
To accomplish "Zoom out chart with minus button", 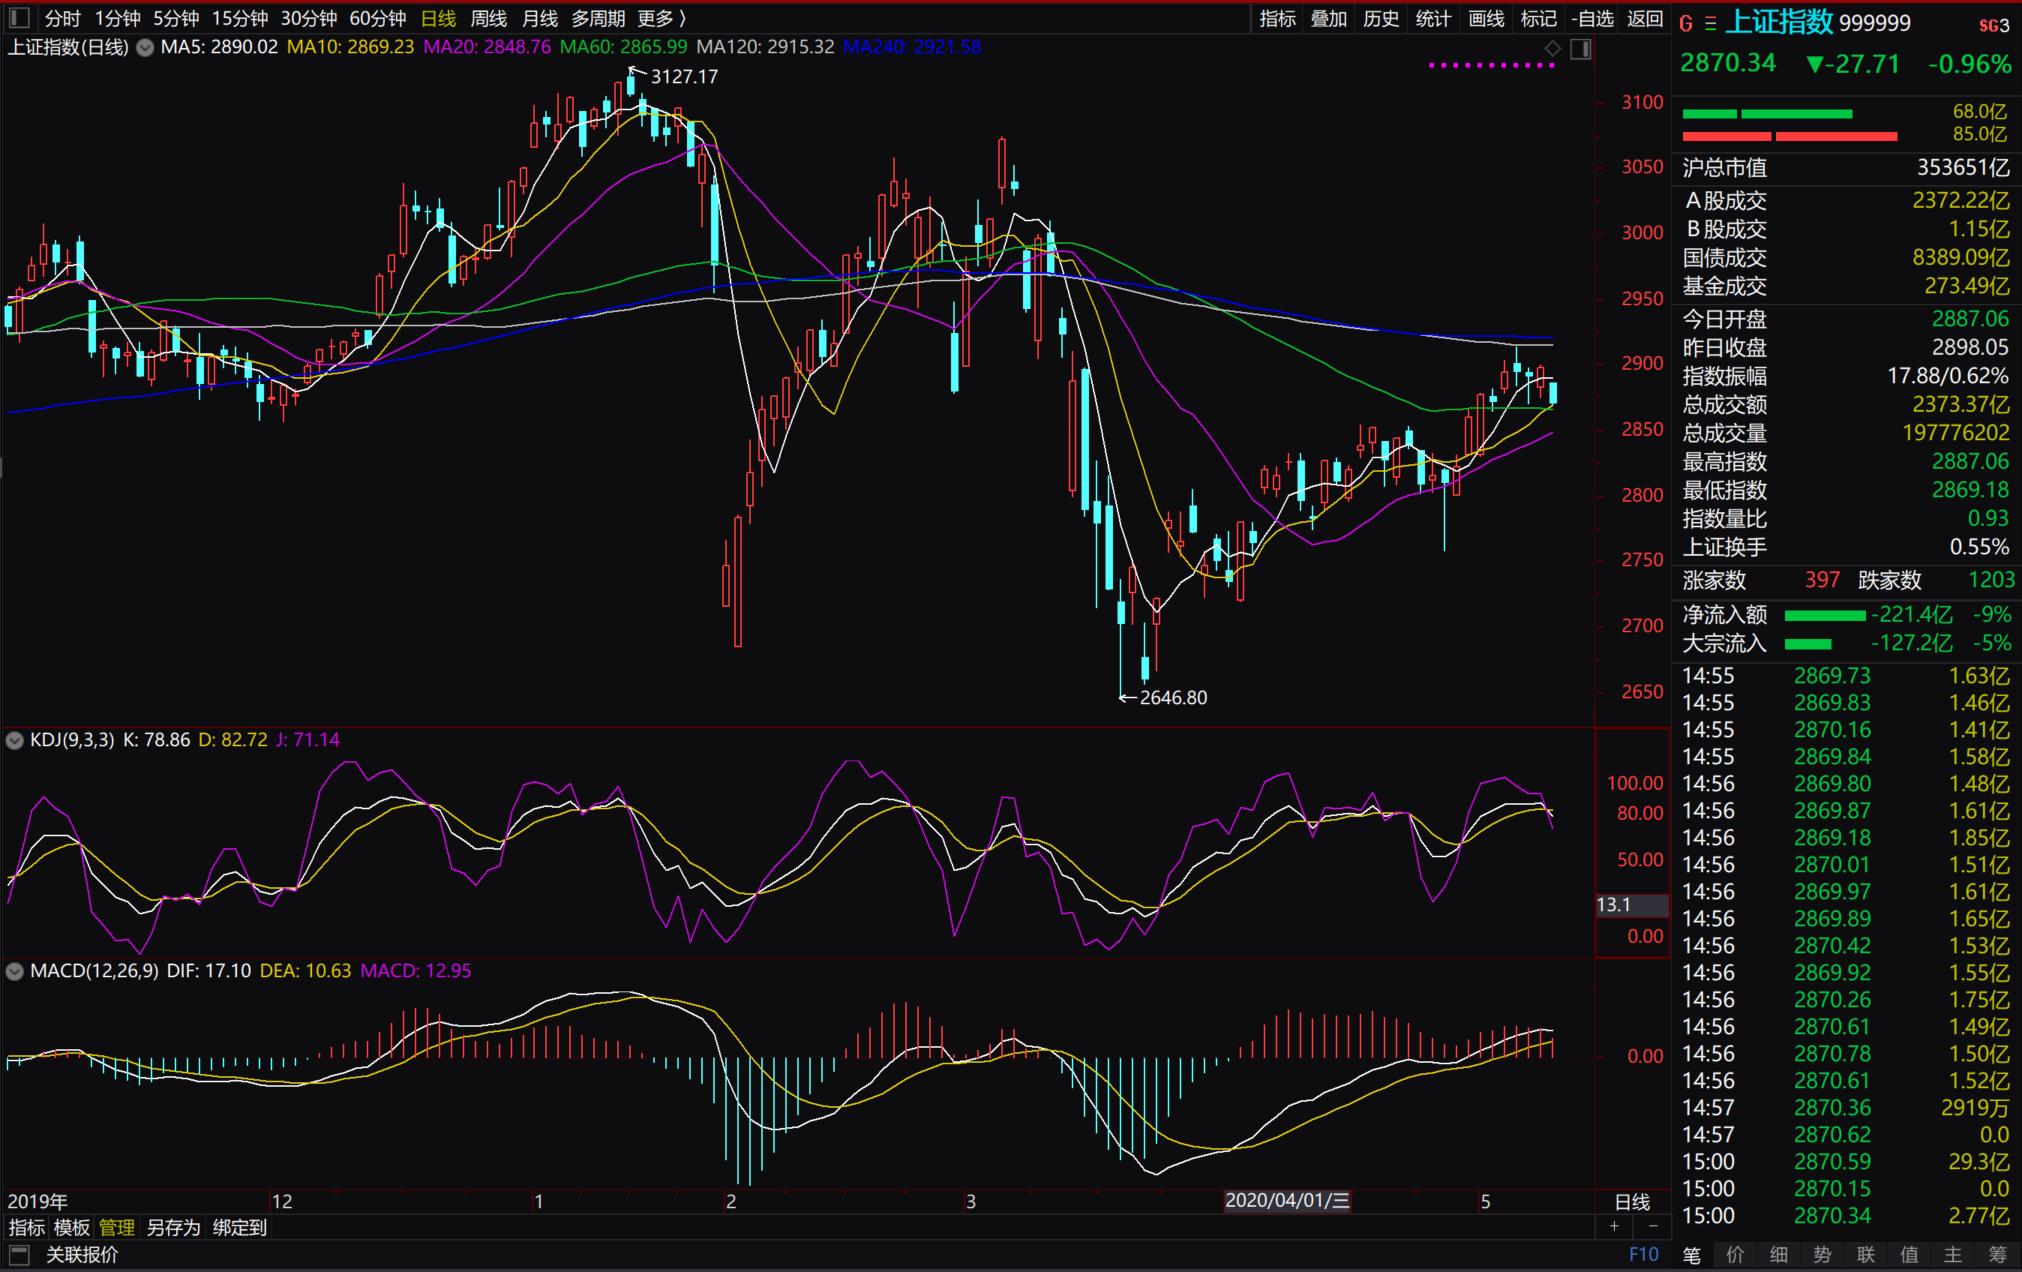I will pos(1652,1226).
